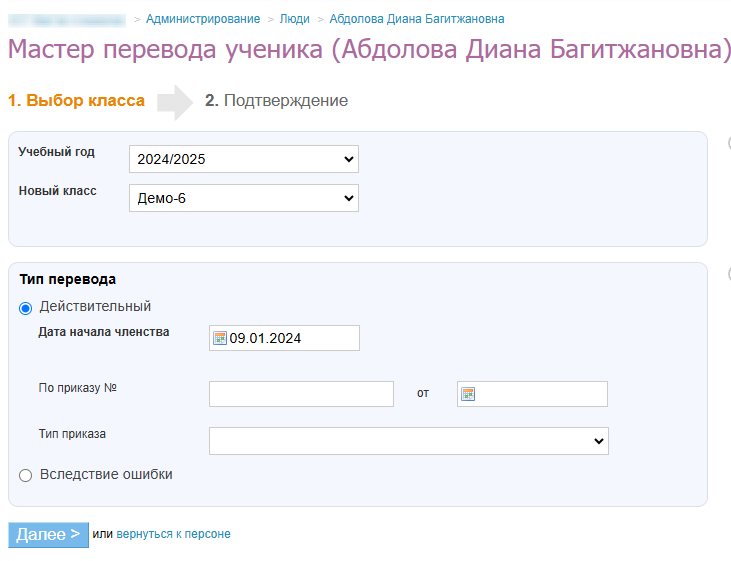
Task: Focus the По приказу № text field
Action: pyautogui.click(x=301, y=394)
